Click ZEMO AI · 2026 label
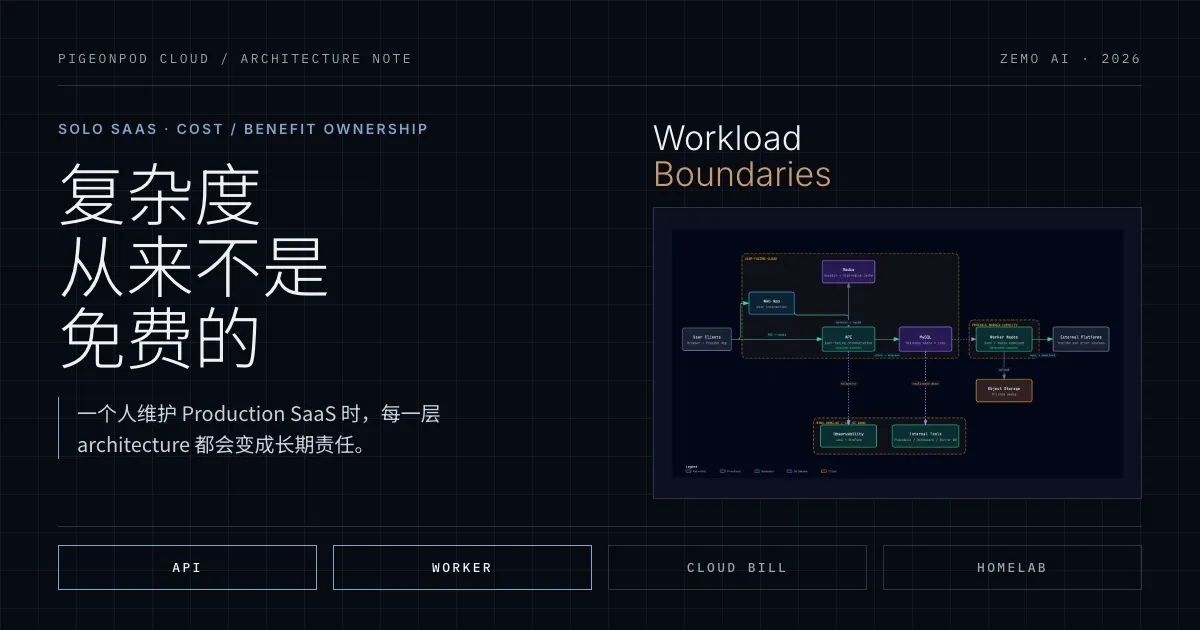This screenshot has height=630, width=1200. tap(1070, 59)
